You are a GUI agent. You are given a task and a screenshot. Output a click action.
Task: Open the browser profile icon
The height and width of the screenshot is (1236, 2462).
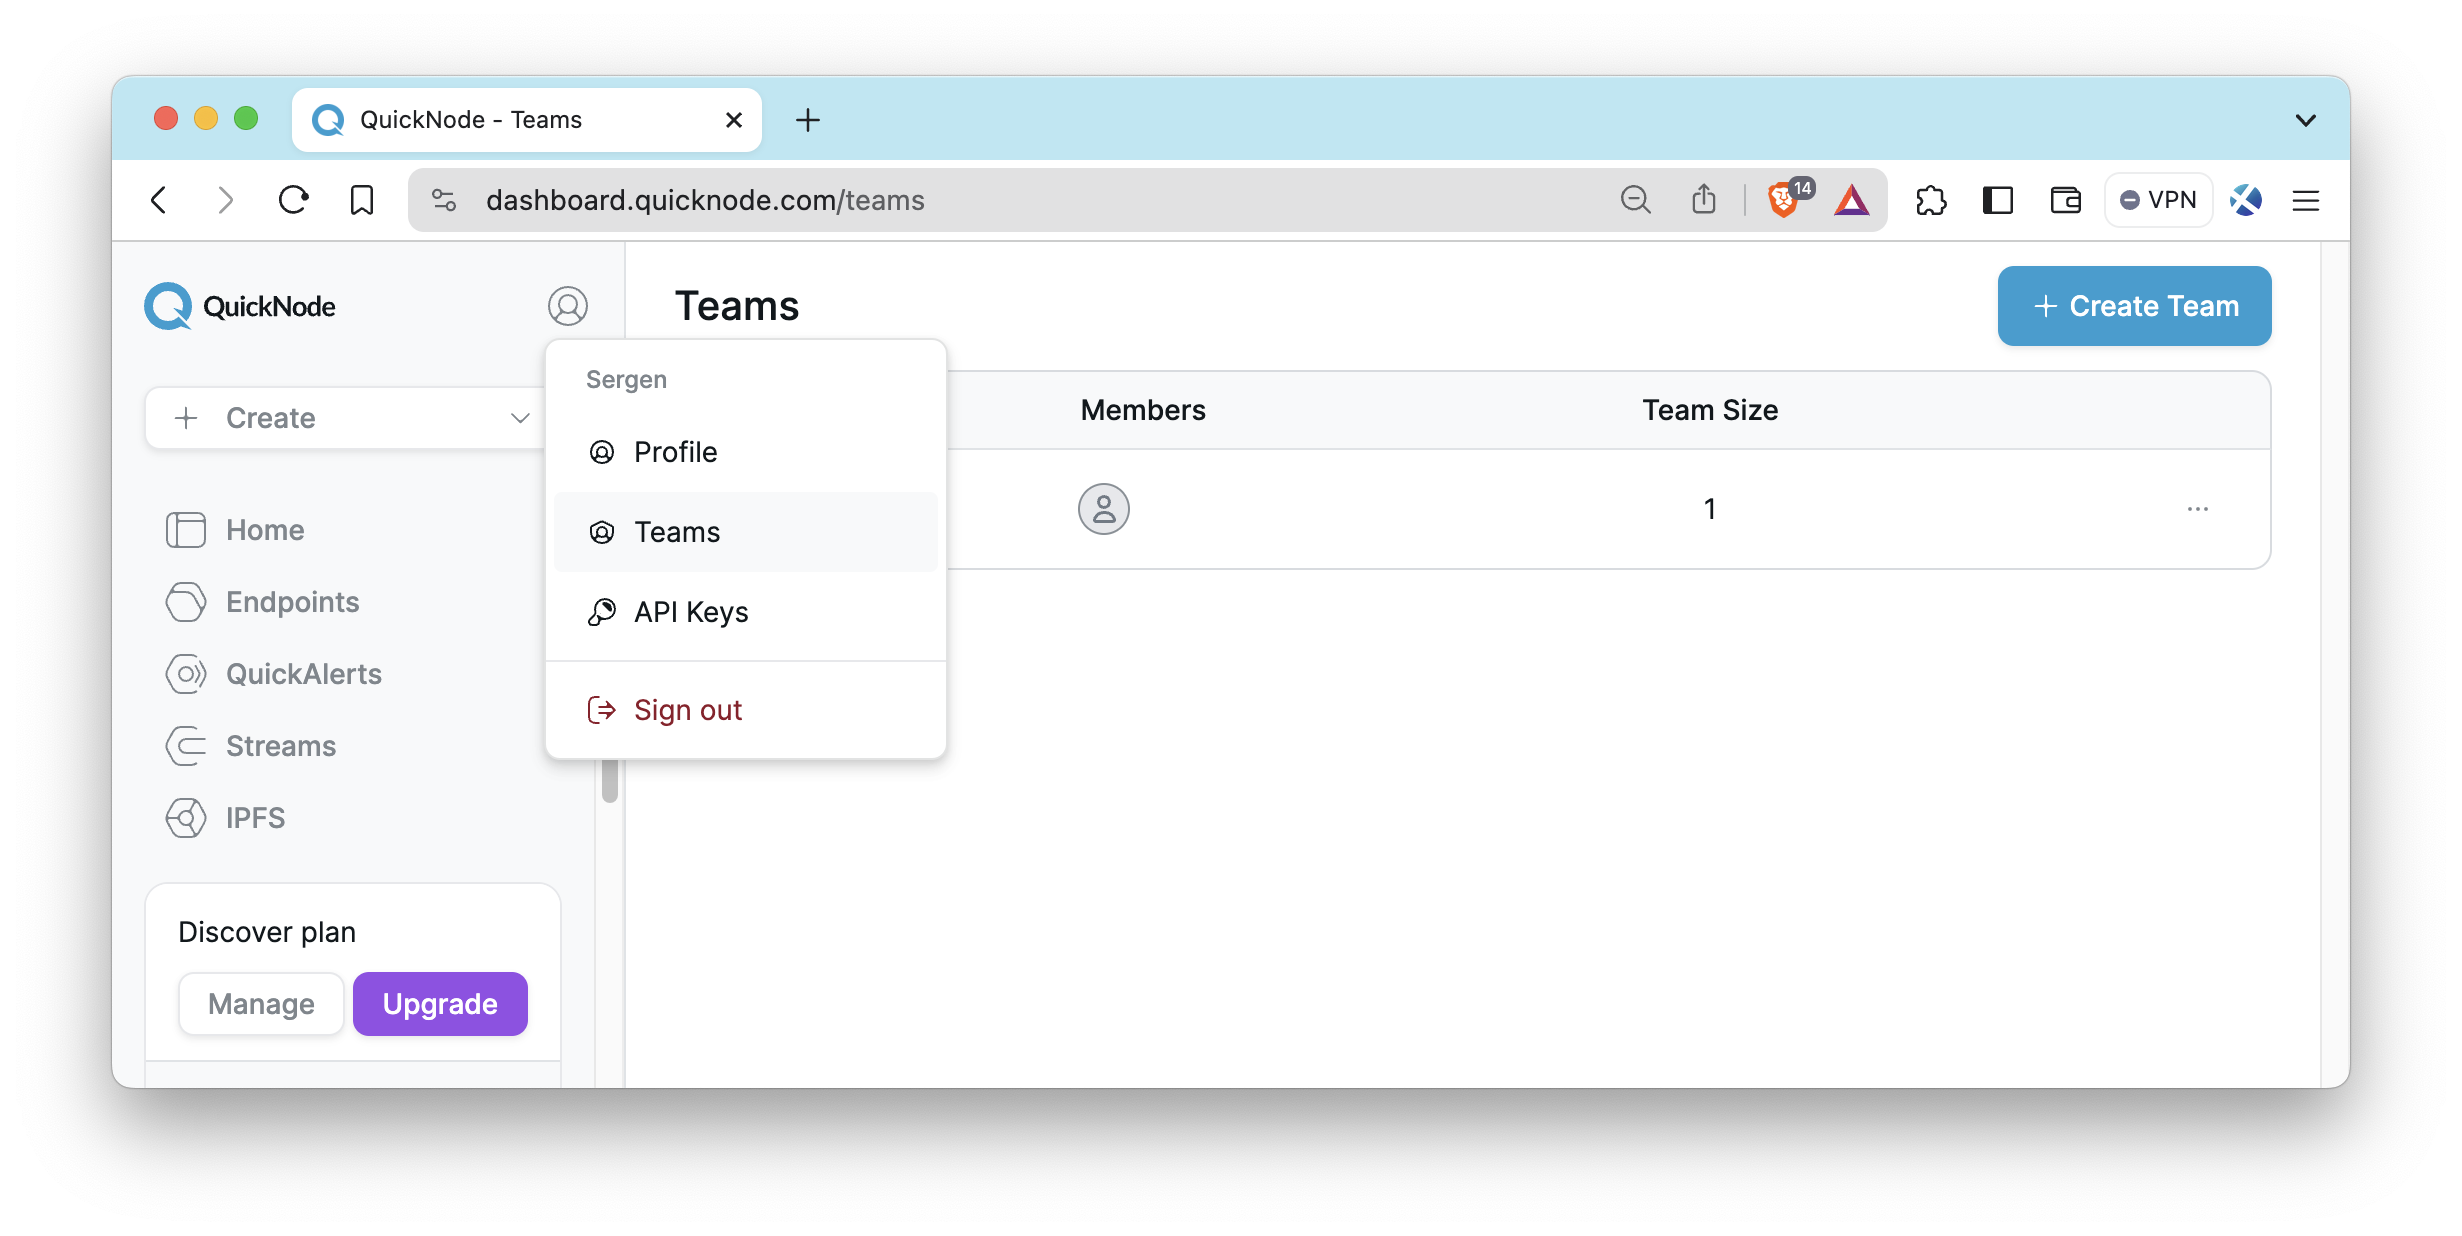pyautogui.click(x=2246, y=200)
